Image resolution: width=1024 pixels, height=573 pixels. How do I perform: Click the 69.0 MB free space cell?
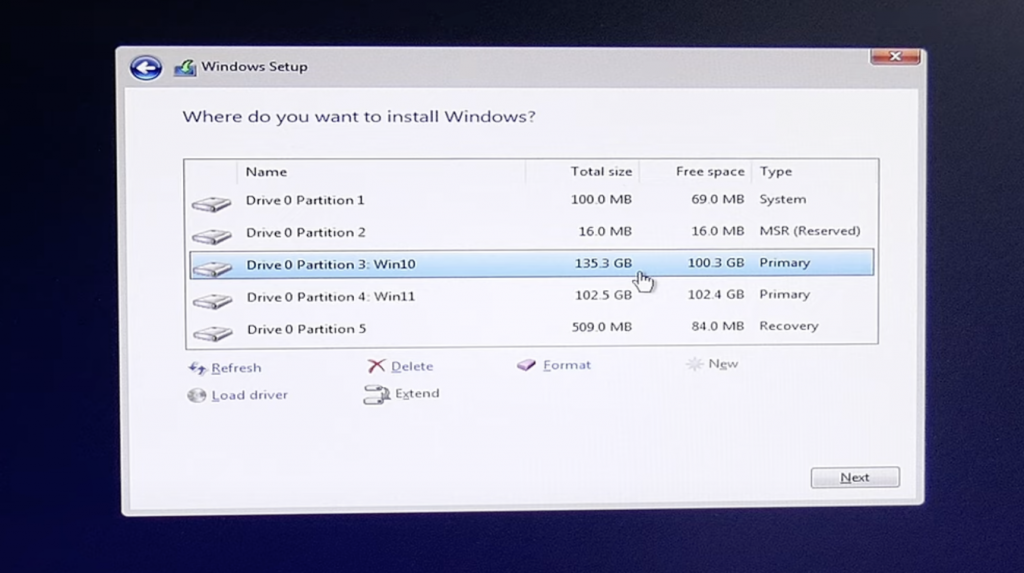point(718,199)
